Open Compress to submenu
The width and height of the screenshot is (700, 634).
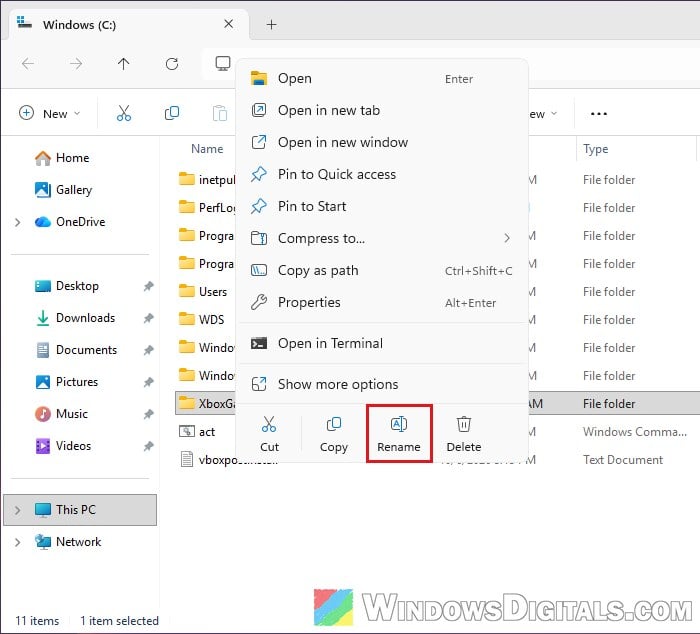click(382, 238)
